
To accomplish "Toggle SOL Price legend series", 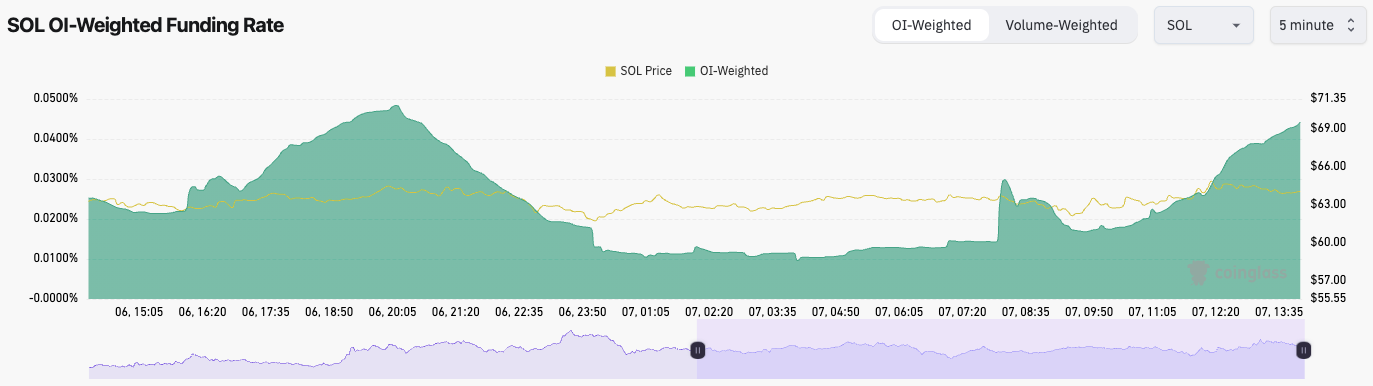I will [x=638, y=71].
